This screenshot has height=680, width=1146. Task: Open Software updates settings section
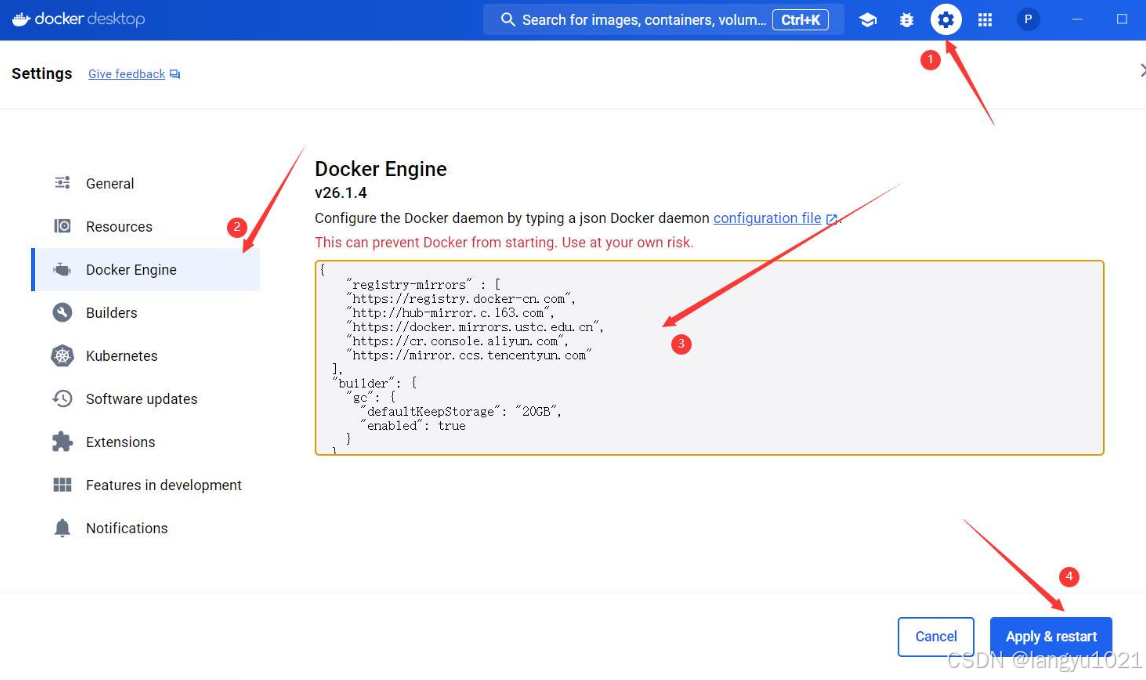[x=145, y=399]
